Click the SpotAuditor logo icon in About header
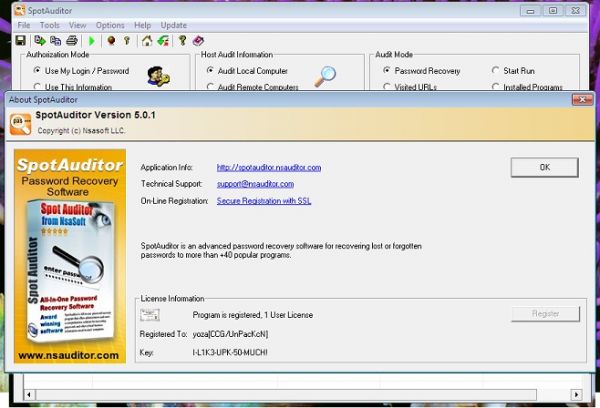Image resolution: width=600 pixels, height=408 pixels. tap(21, 124)
